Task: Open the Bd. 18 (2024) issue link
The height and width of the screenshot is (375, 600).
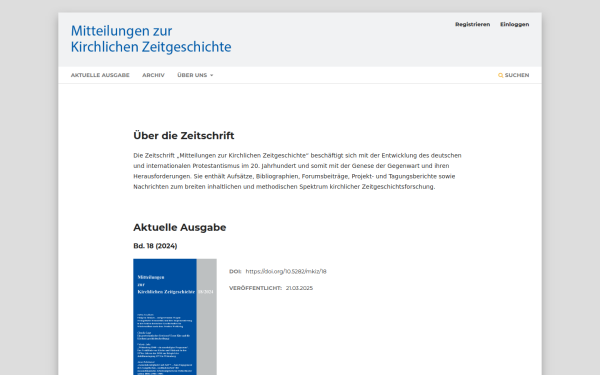Action: pos(155,246)
